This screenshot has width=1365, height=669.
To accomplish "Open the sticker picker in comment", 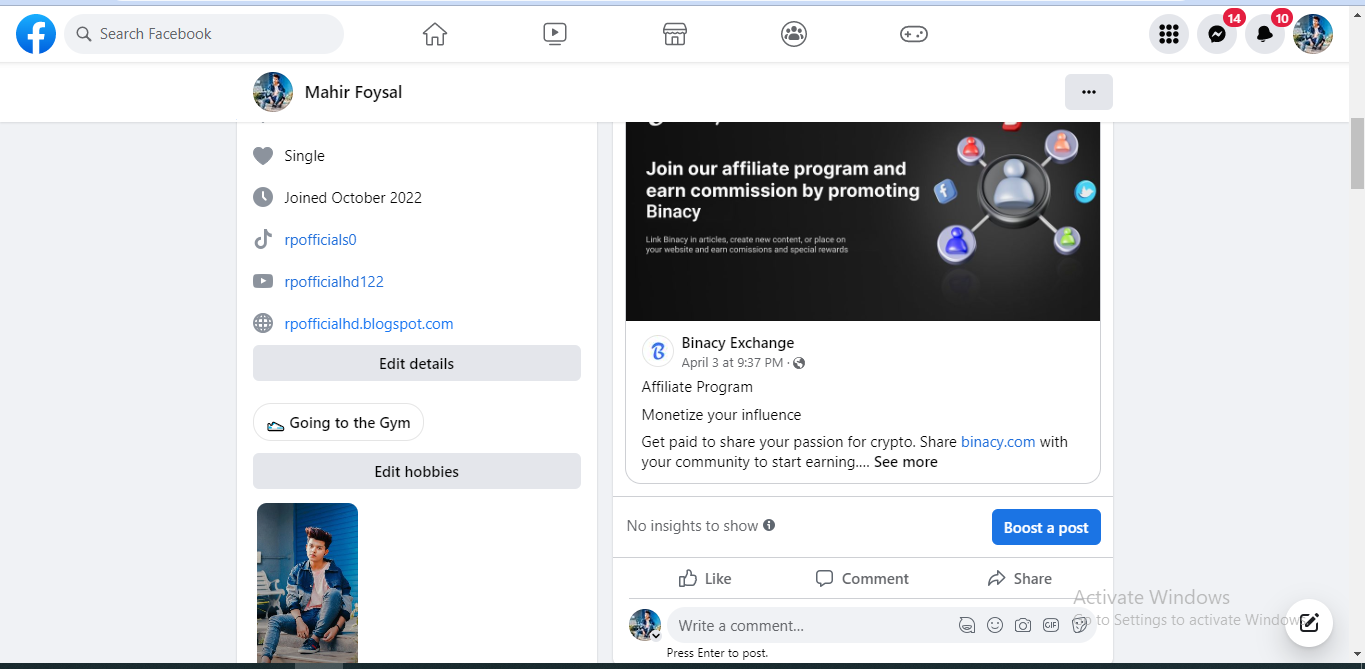I will pyautogui.click(x=1079, y=625).
